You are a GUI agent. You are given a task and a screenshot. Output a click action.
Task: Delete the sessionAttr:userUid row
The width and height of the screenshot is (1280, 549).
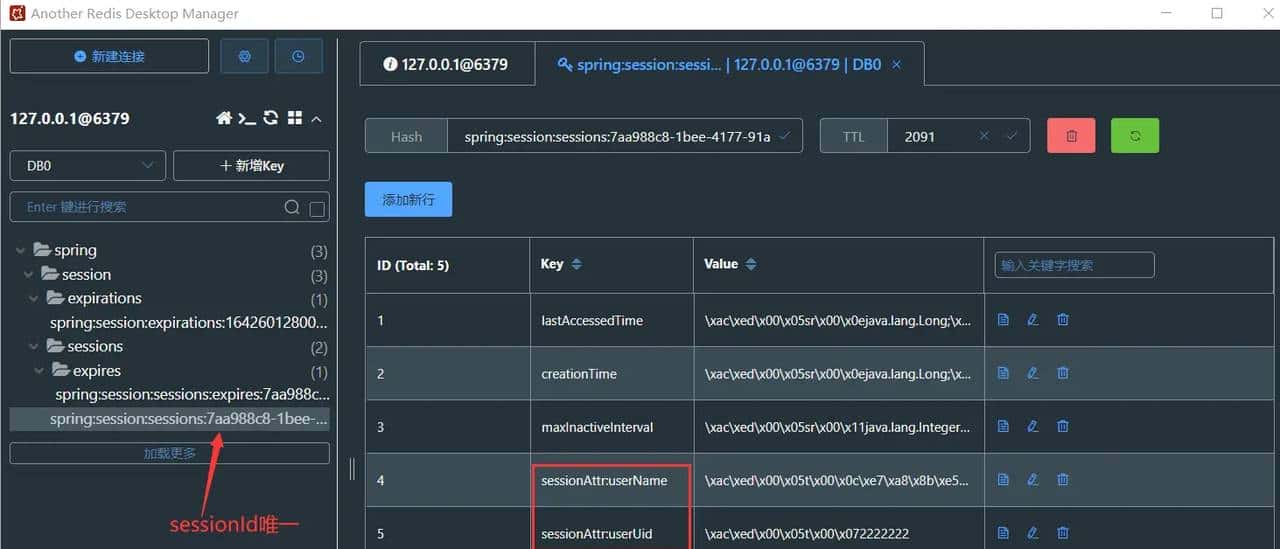[1063, 533]
